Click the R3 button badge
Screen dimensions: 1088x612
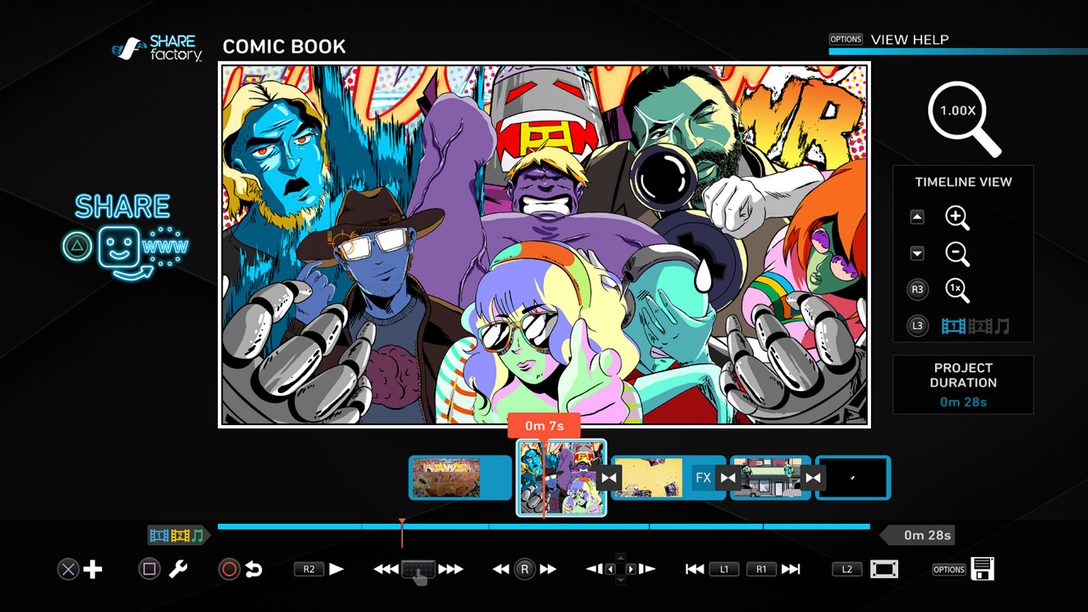pos(917,289)
